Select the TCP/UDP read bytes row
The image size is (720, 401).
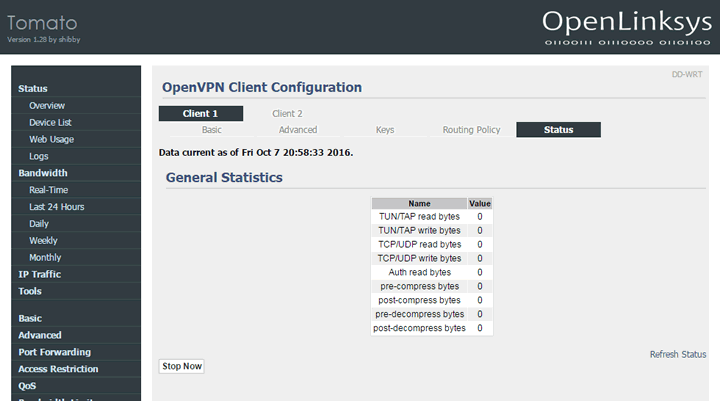(x=432, y=244)
